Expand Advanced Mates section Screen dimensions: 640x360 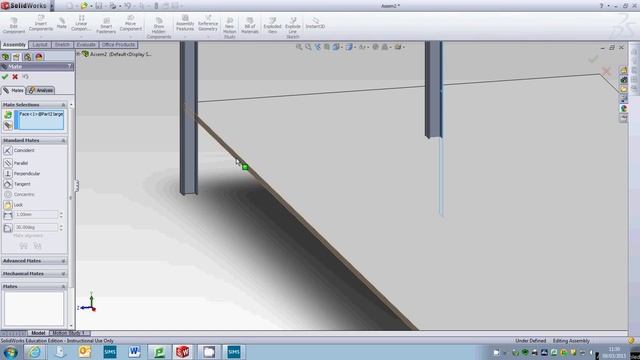(x=63, y=261)
